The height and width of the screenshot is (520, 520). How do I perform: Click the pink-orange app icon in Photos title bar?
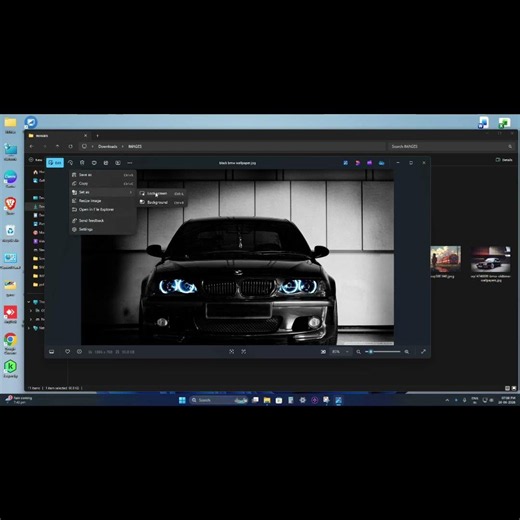pyautogui.click(x=357, y=163)
